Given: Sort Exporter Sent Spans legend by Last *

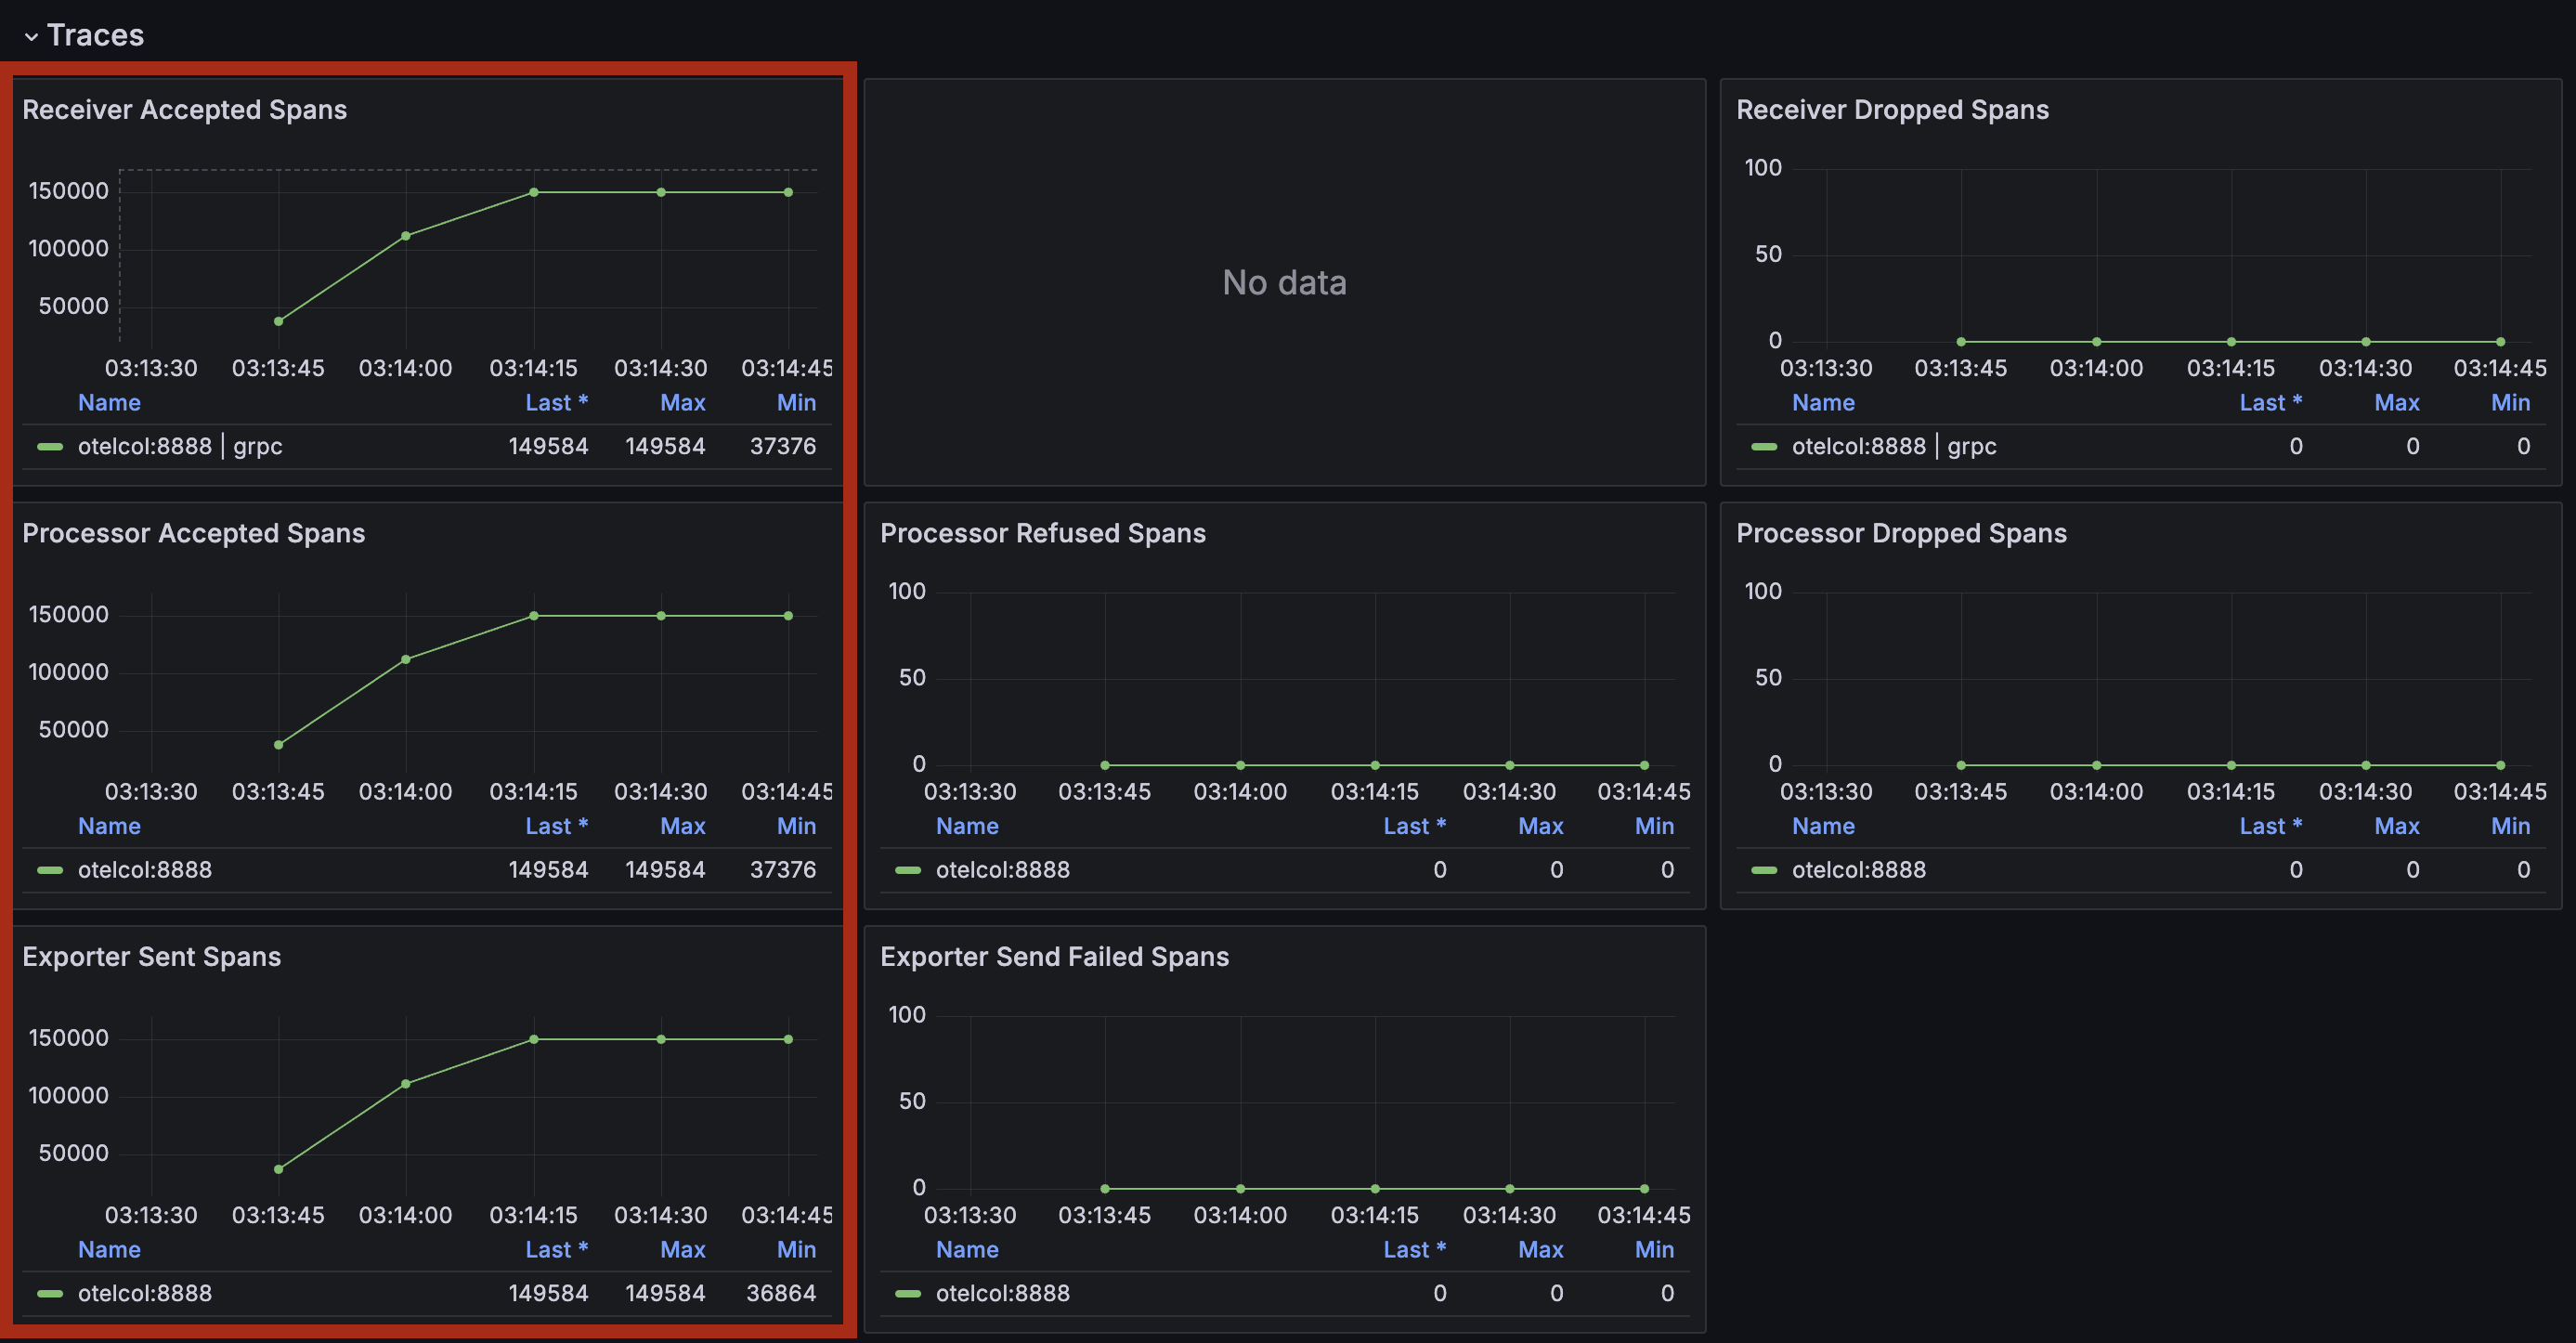Looking at the screenshot, I should (x=557, y=1250).
